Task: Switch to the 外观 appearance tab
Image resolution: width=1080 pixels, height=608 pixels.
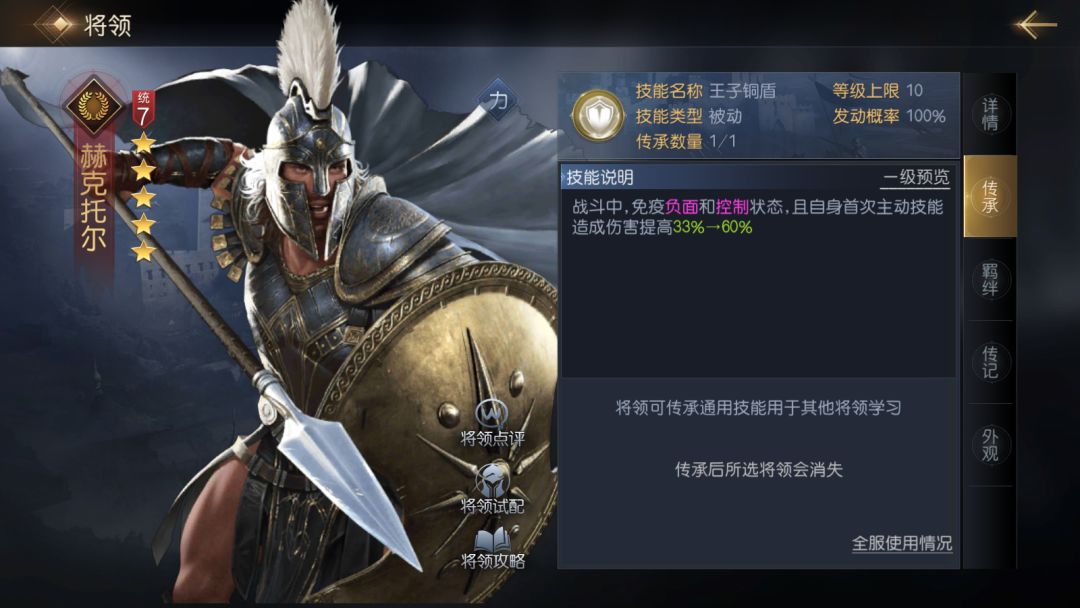Action: (990, 445)
